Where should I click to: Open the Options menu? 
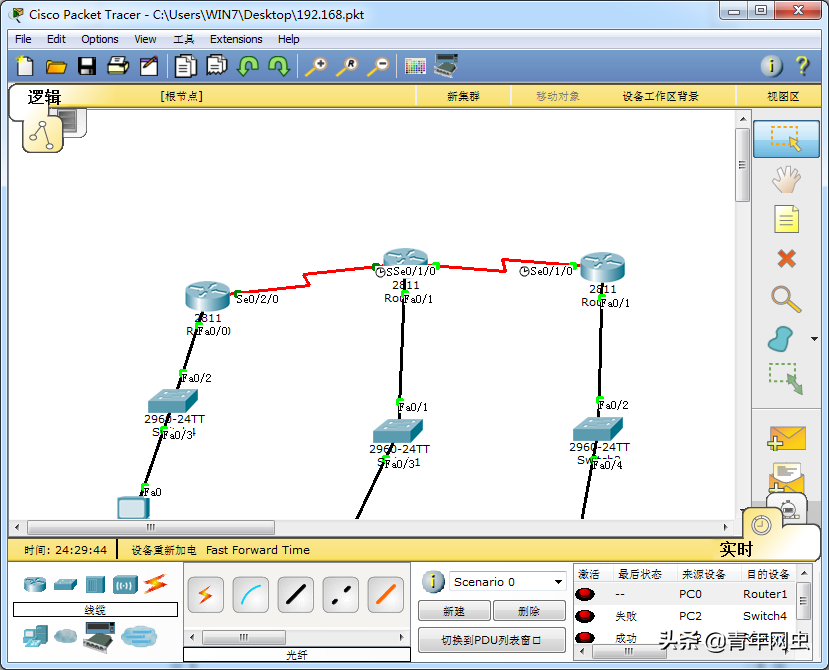point(99,39)
